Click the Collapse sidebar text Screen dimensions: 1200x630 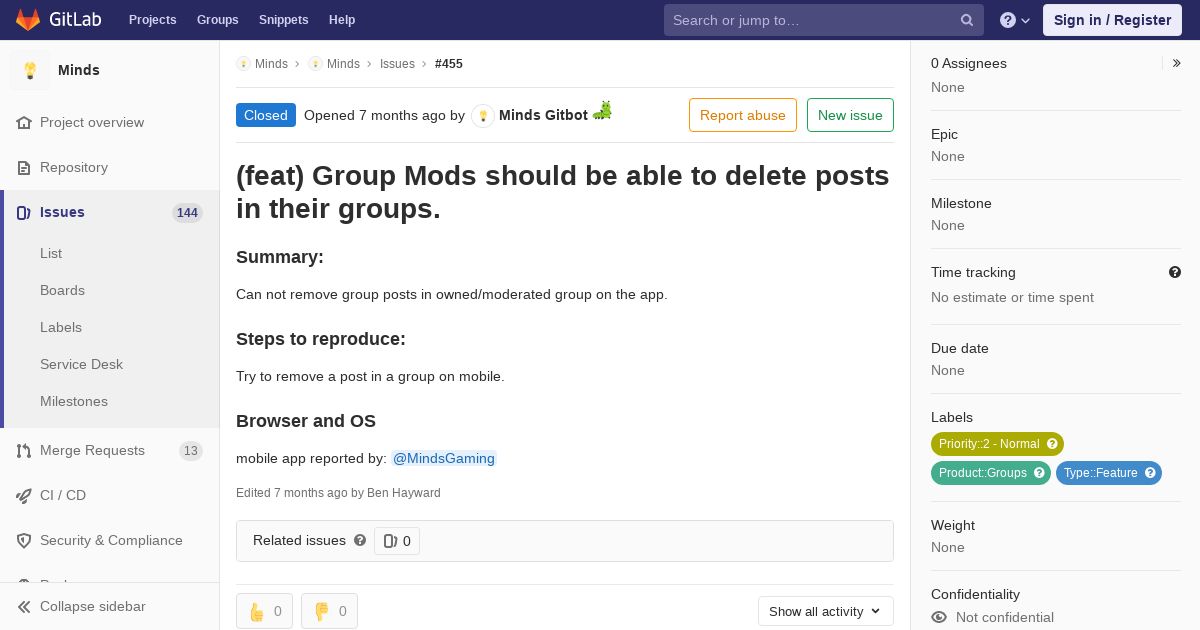tap(93, 607)
